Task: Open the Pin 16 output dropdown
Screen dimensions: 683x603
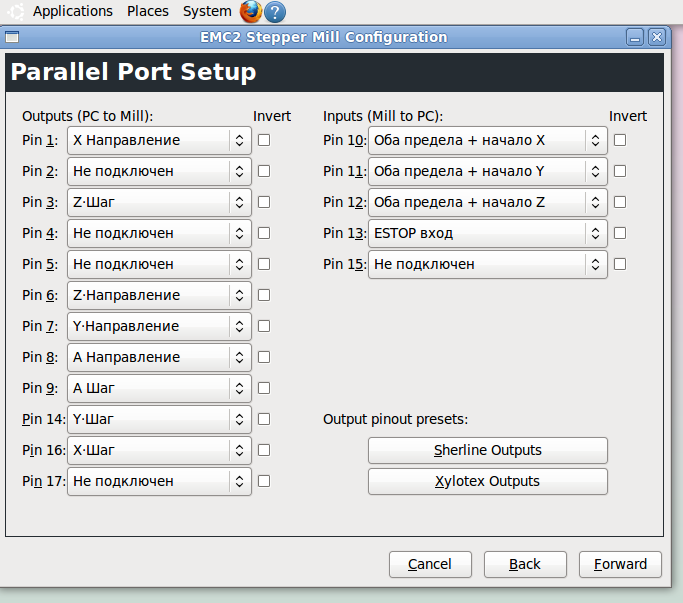Action: tap(159, 450)
